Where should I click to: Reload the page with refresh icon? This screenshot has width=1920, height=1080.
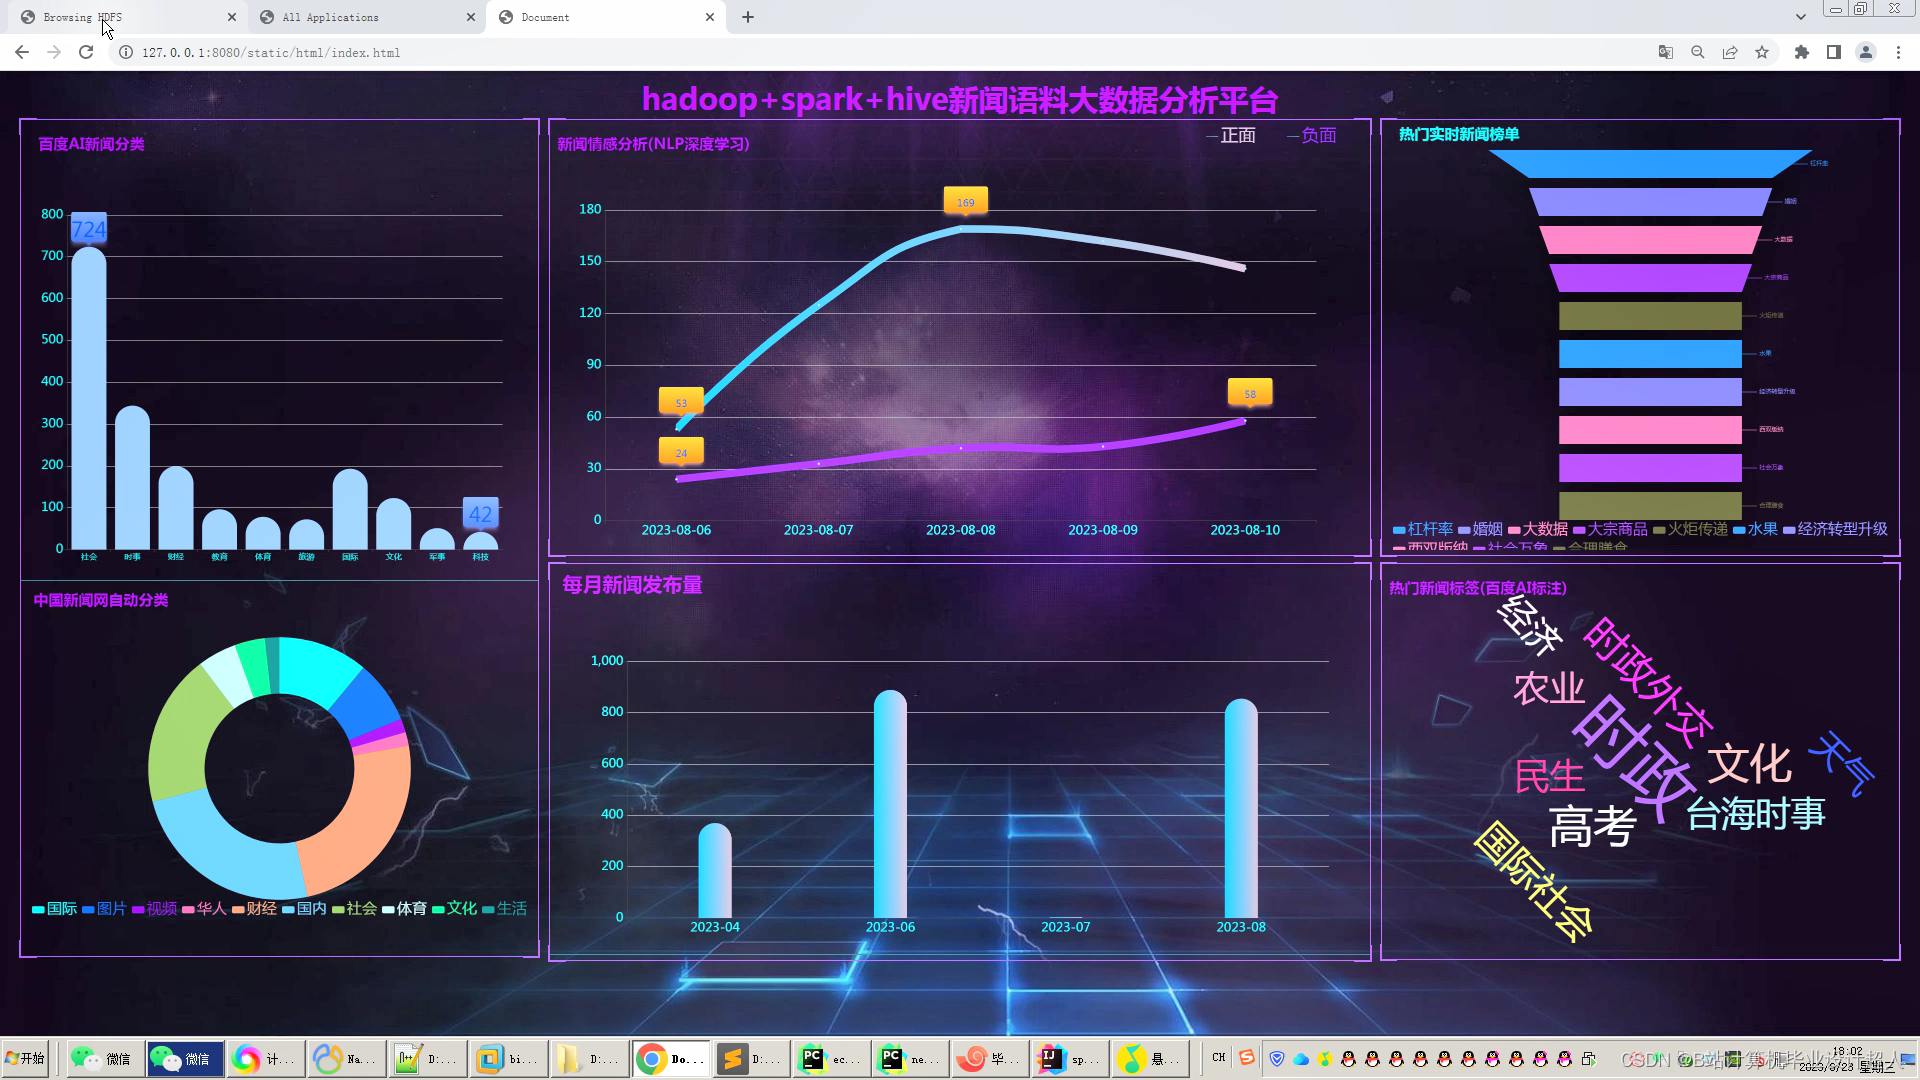86,53
